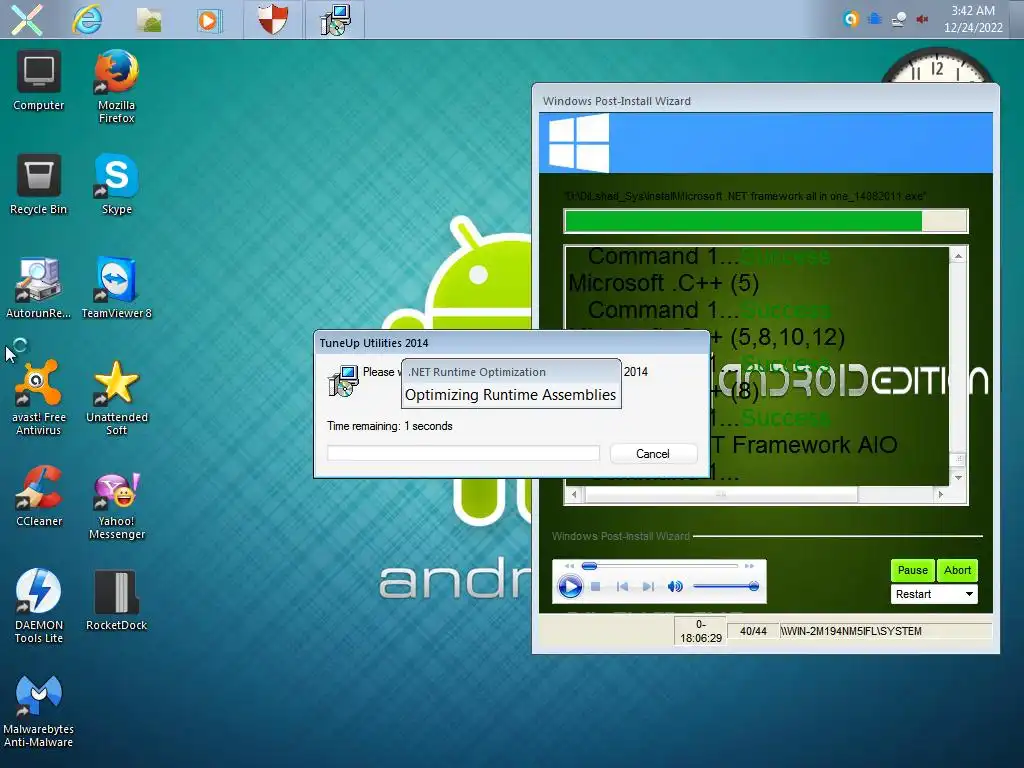
Task: Abort the Post-Install Wizard
Action: tap(957, 570)
